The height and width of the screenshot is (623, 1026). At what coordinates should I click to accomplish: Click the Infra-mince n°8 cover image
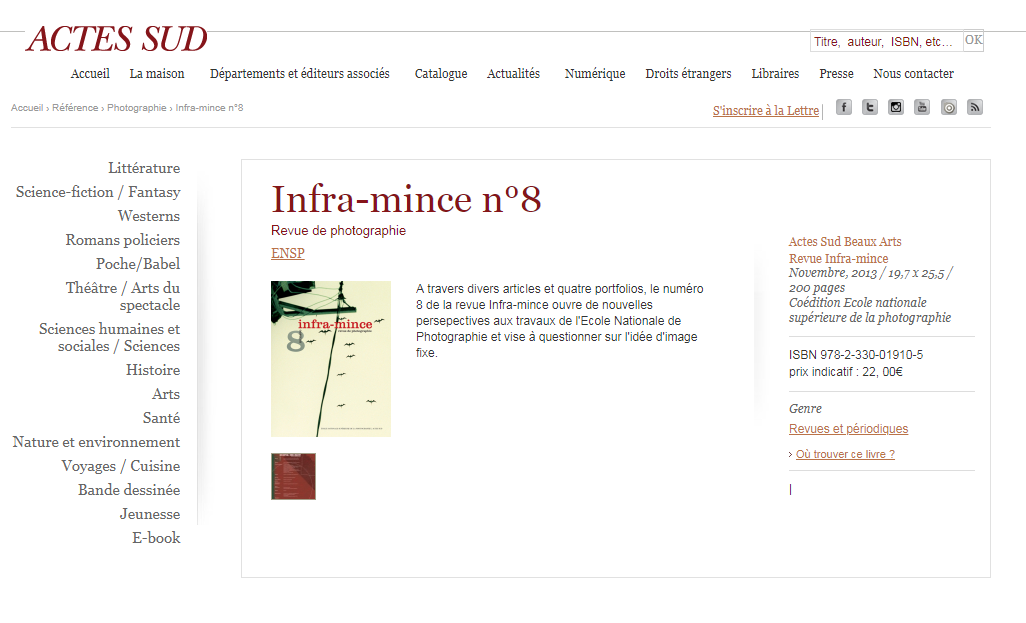click(331, 359)
